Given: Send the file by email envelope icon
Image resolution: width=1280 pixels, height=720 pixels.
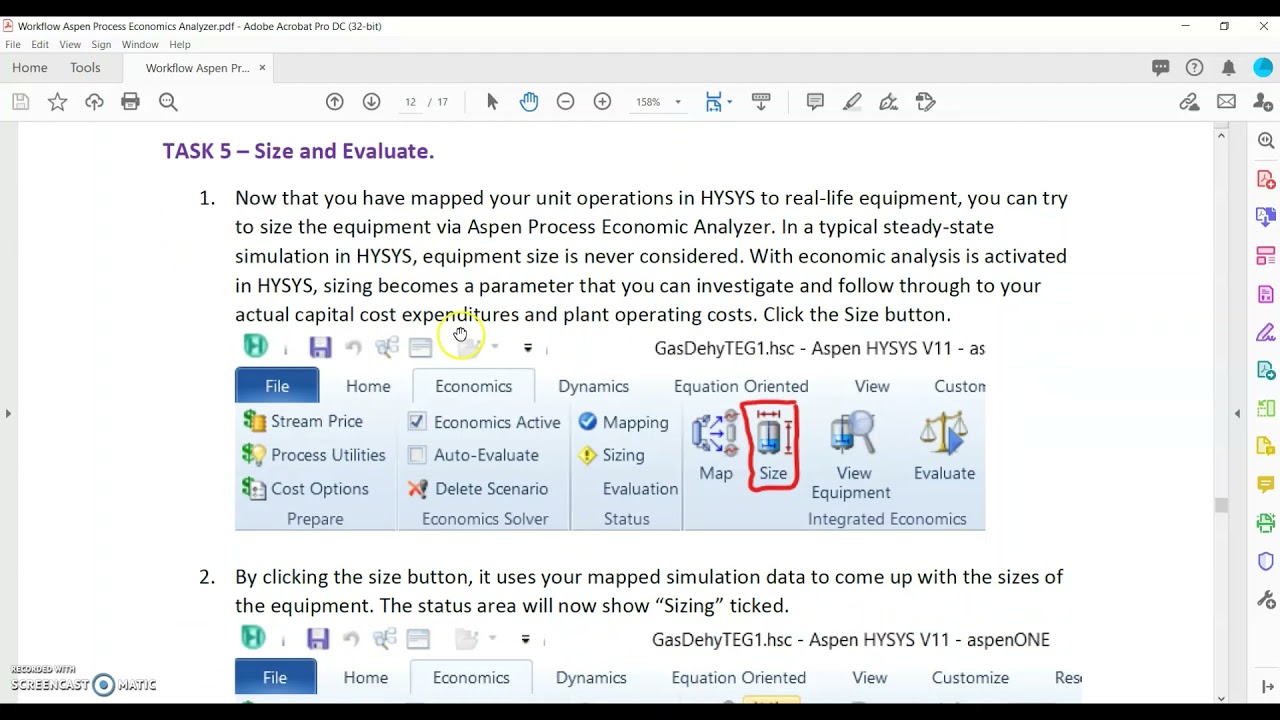Looking at the screenshot, I should pyautogui.click(x=1226, y=101).
